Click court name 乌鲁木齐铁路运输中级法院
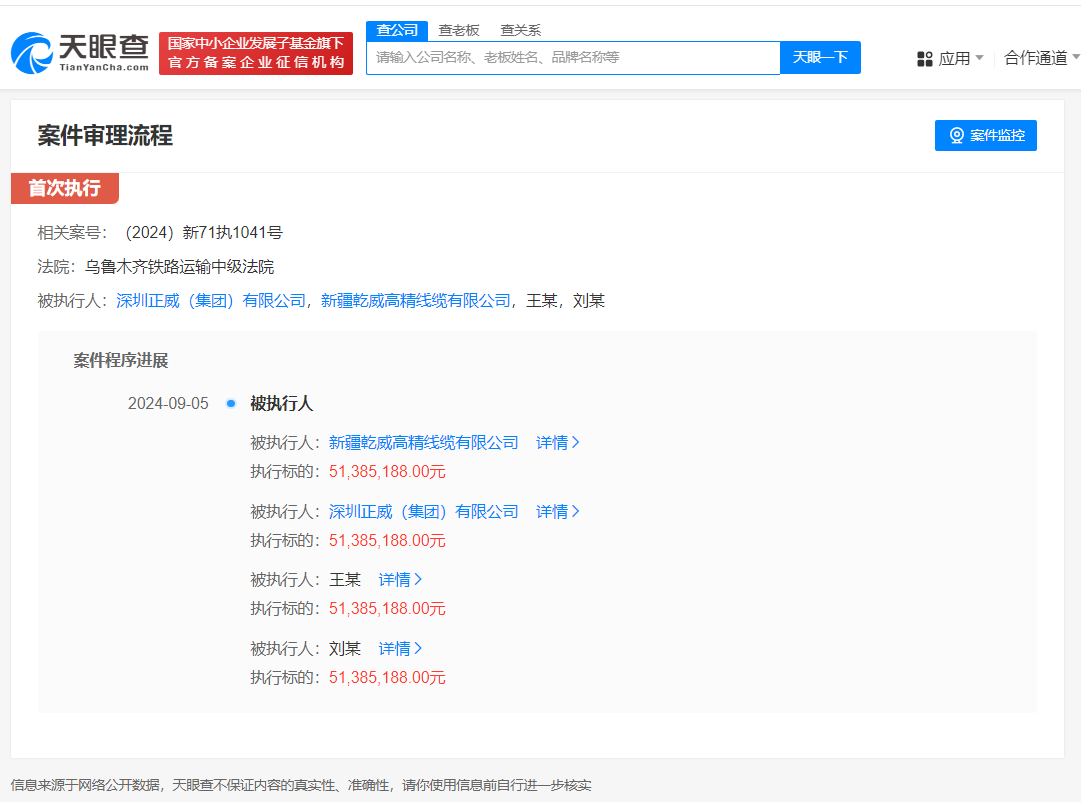This screenshot has height=802, width=1081. (x=179, y=267)
